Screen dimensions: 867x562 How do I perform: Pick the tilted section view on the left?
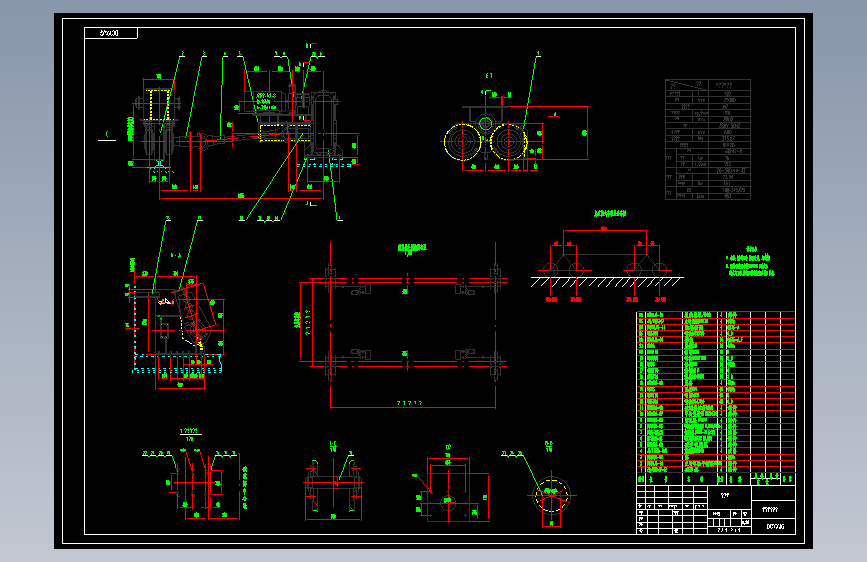(x=176, y=321)
